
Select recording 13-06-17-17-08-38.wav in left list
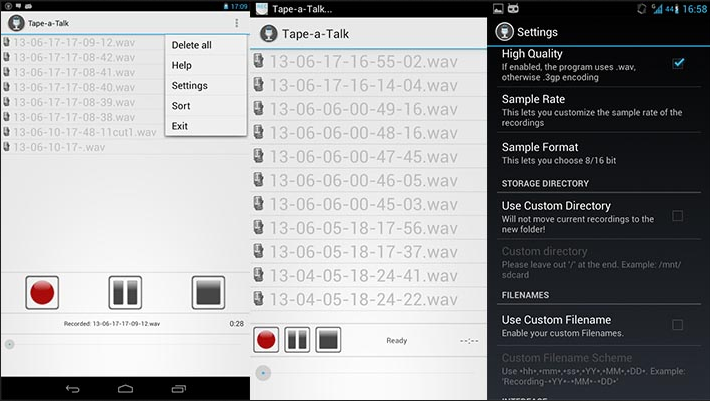pos(74,117)
